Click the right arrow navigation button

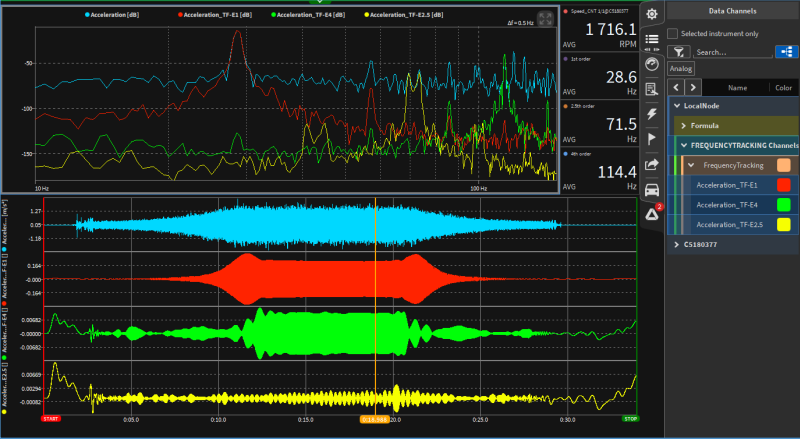pos(693,87)
